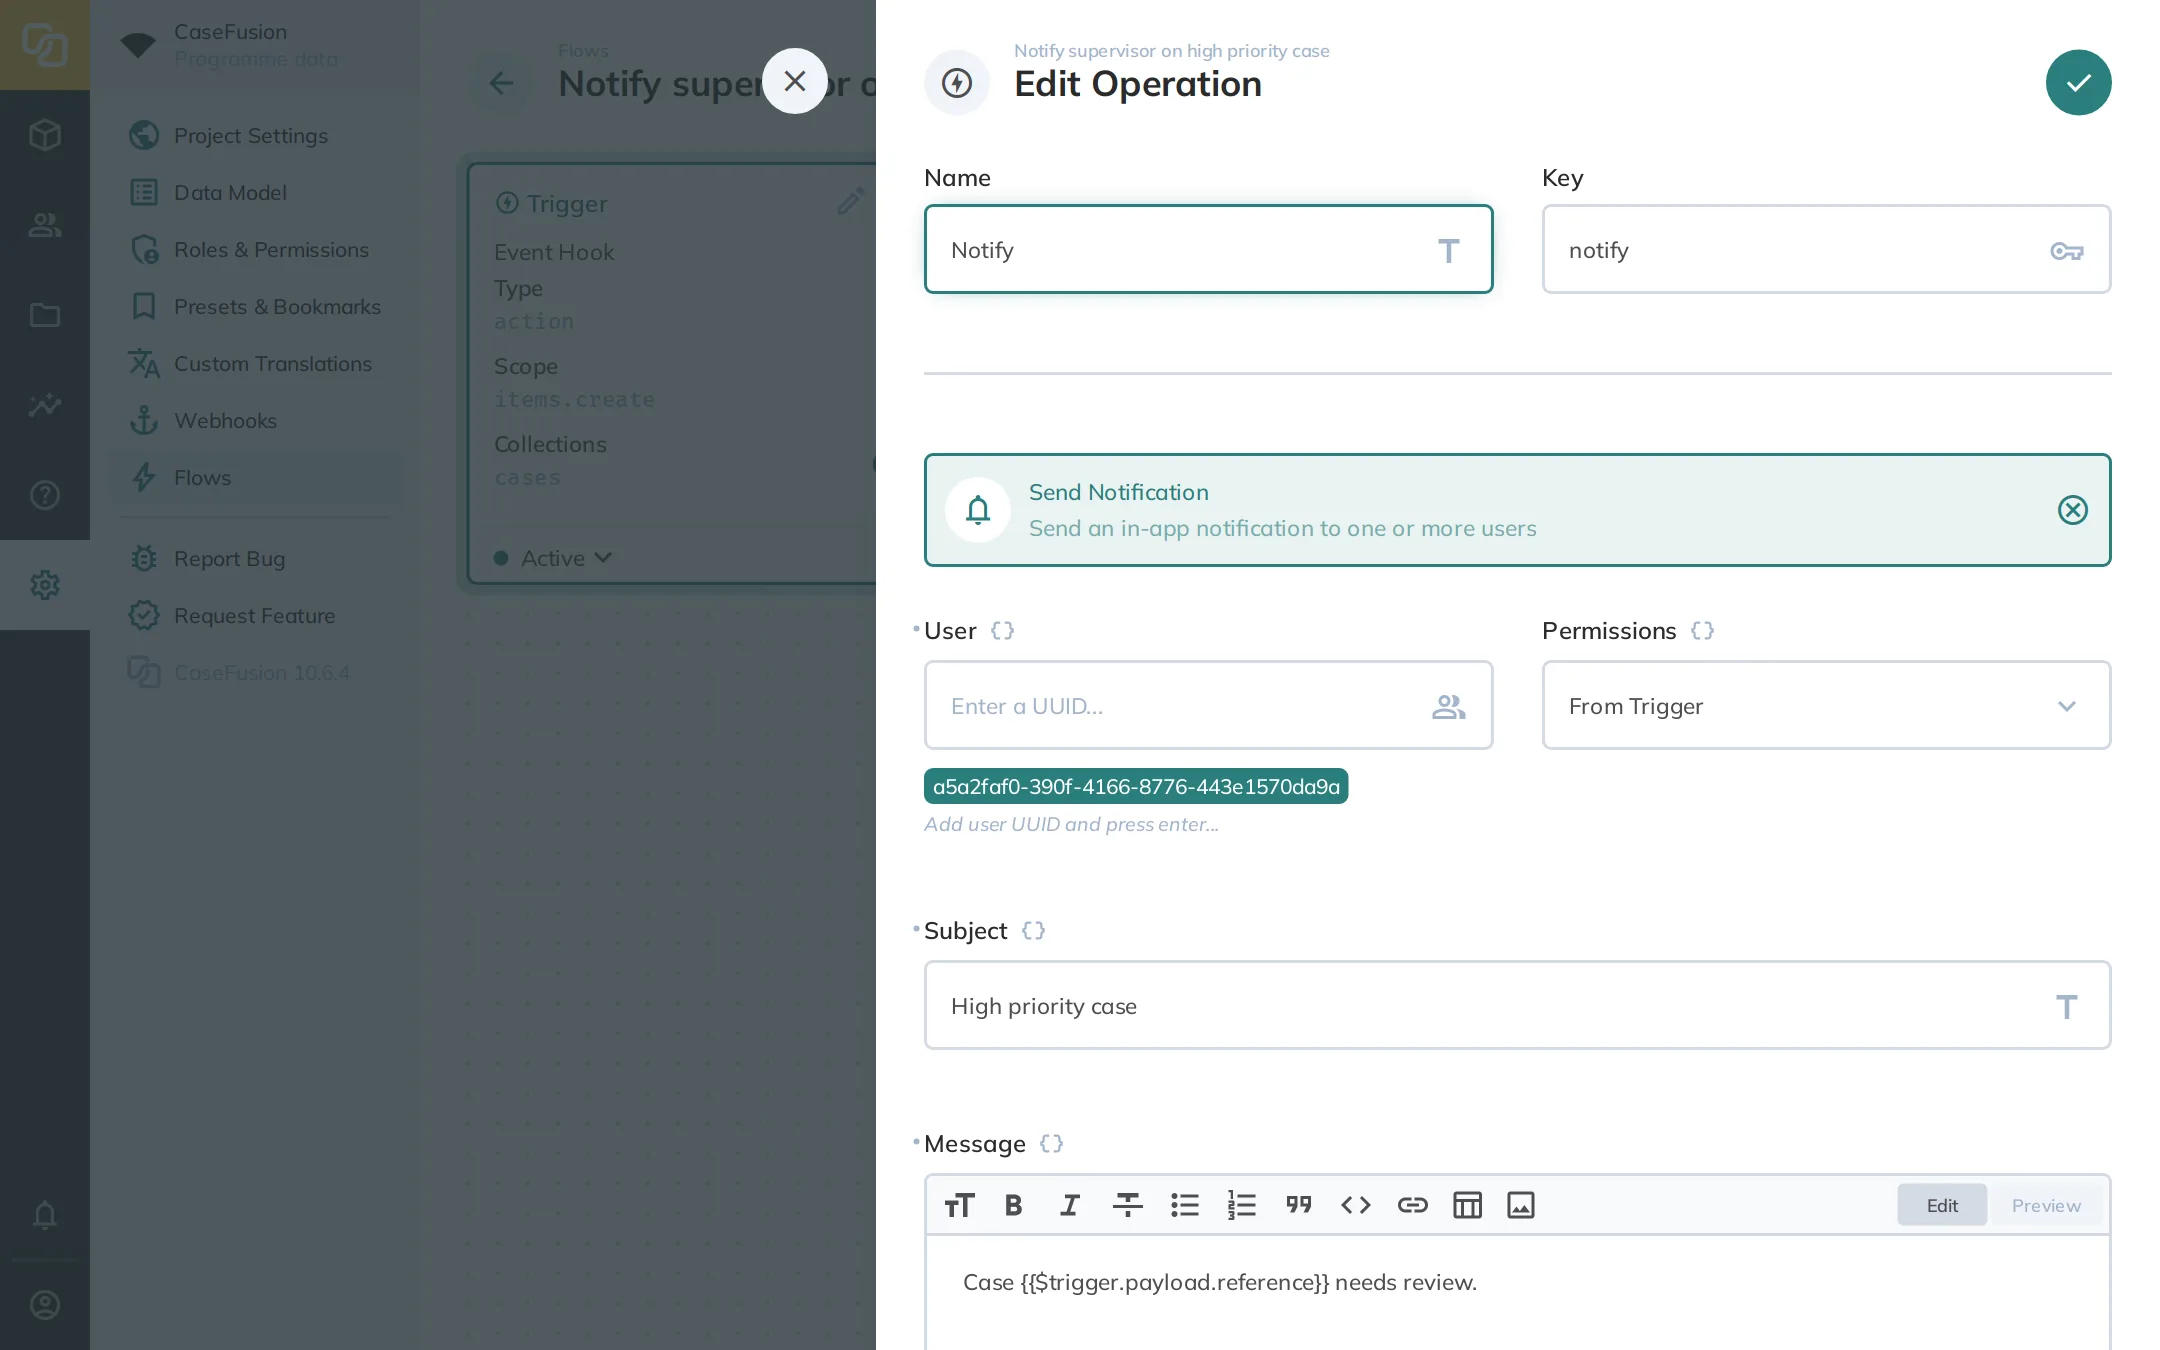Open the notifications bell in the module bar
The height and width of the screenshot is (1350, 2160).
[x=45, y=1215]
